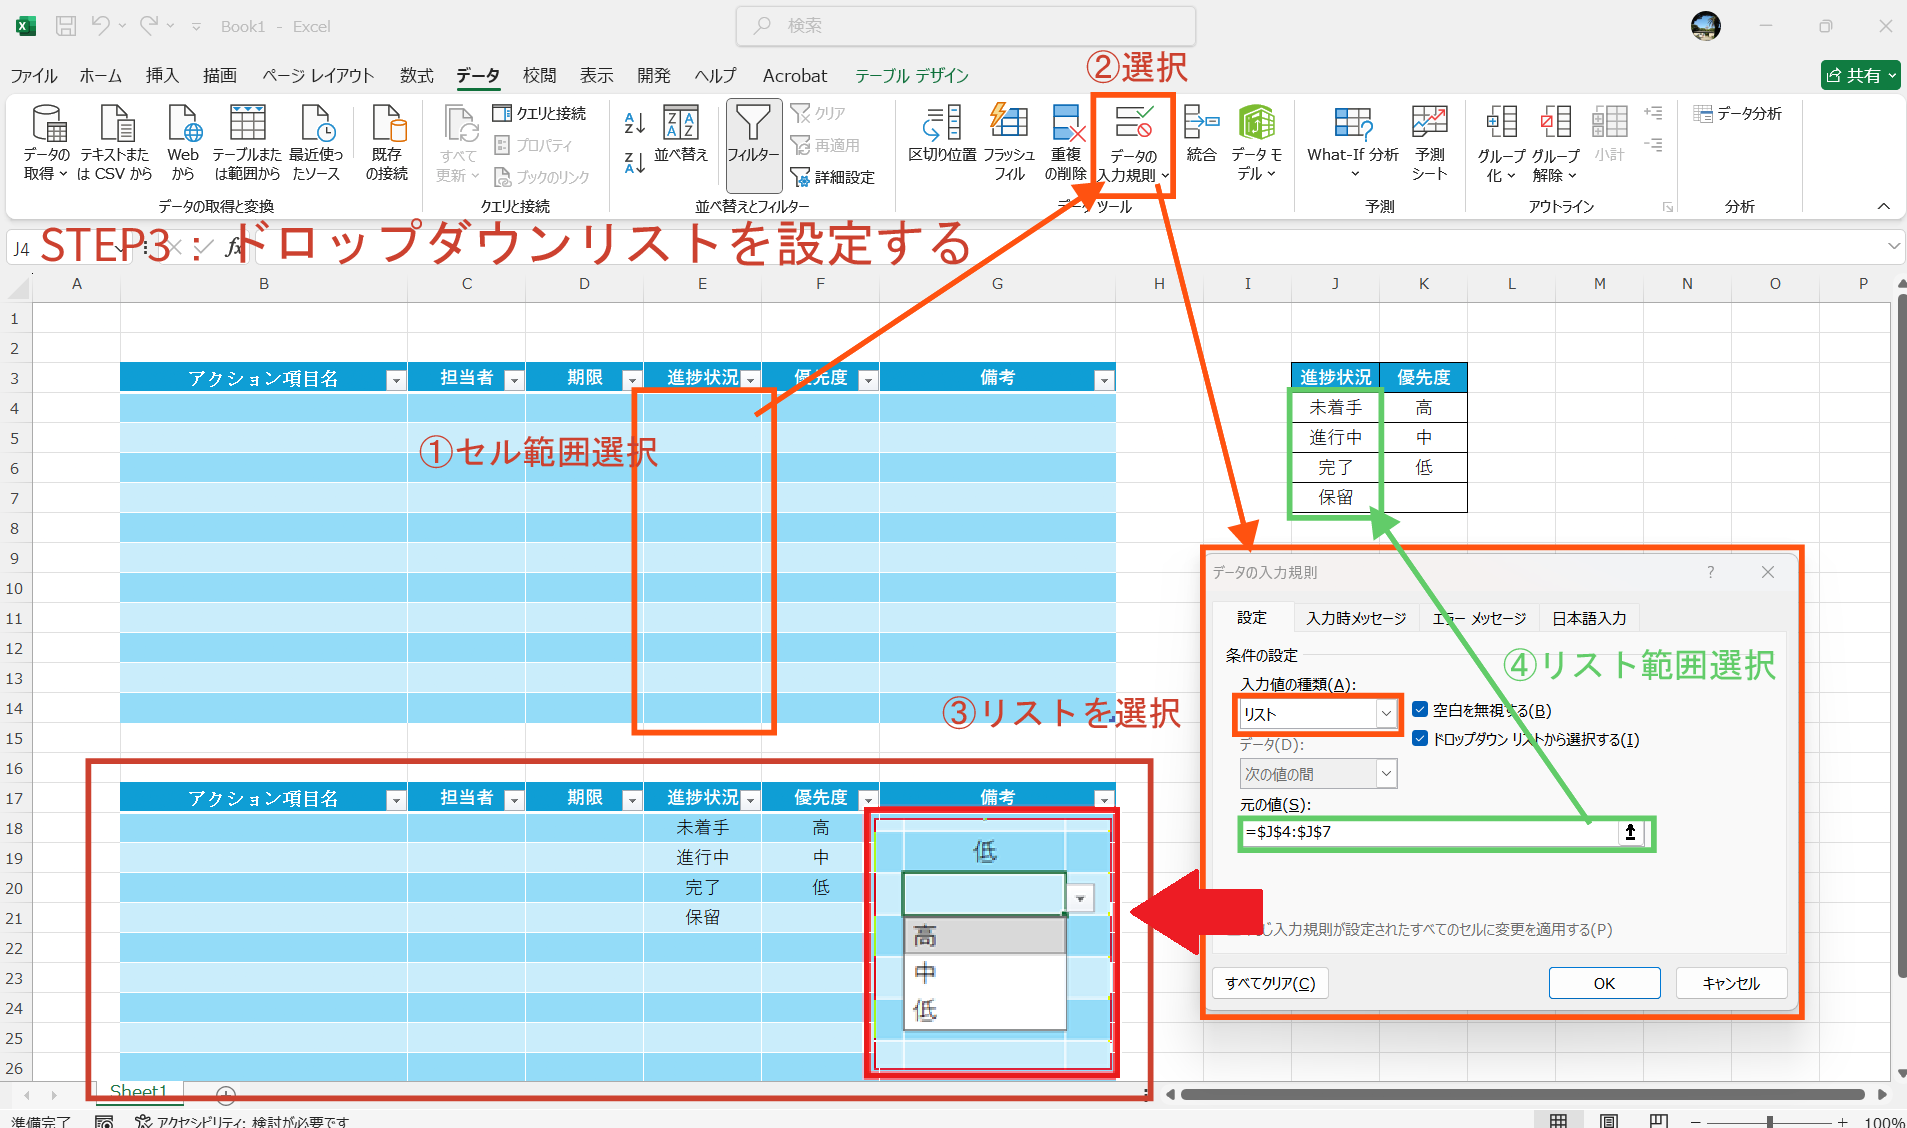Open filter dropdown for アクション項目名 row 3
The width and height of the screenshot is (1907, 1128).
(x=396, y=380)
